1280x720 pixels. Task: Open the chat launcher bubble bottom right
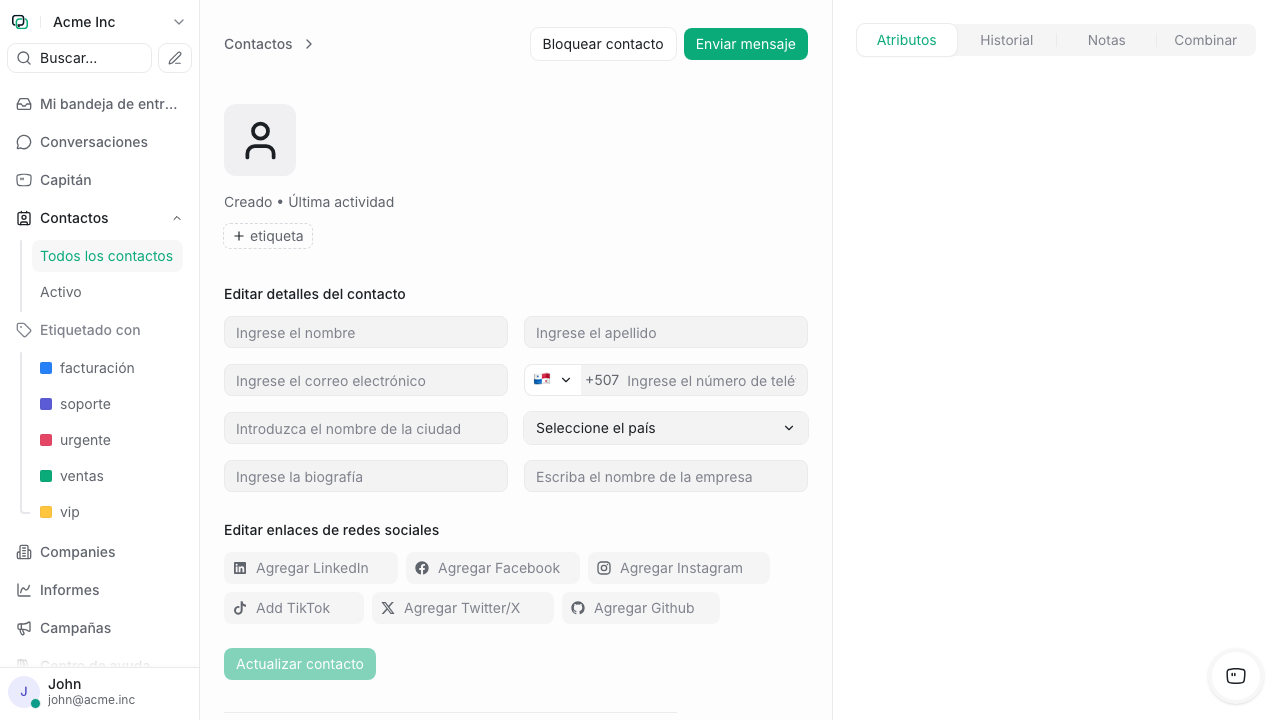tap(1234, 677)
